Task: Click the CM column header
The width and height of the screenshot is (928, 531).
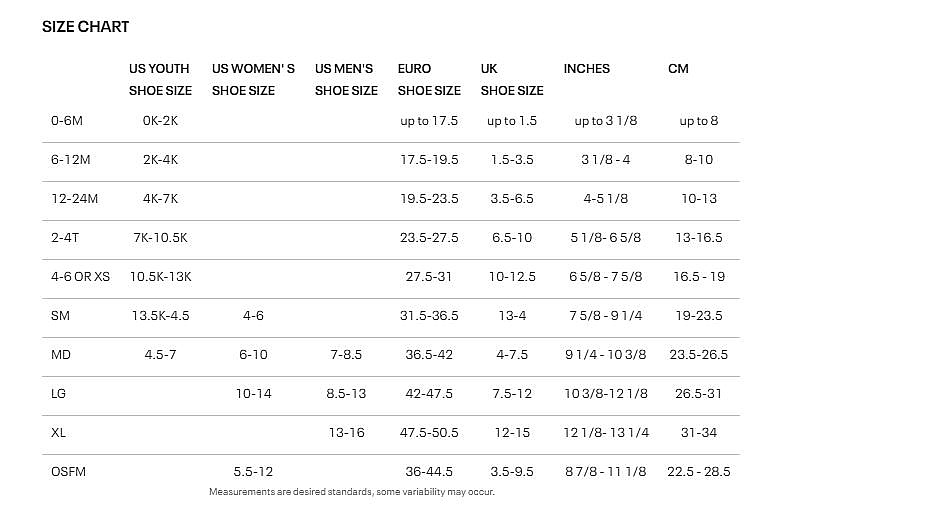Action: [x=678, y=69]
